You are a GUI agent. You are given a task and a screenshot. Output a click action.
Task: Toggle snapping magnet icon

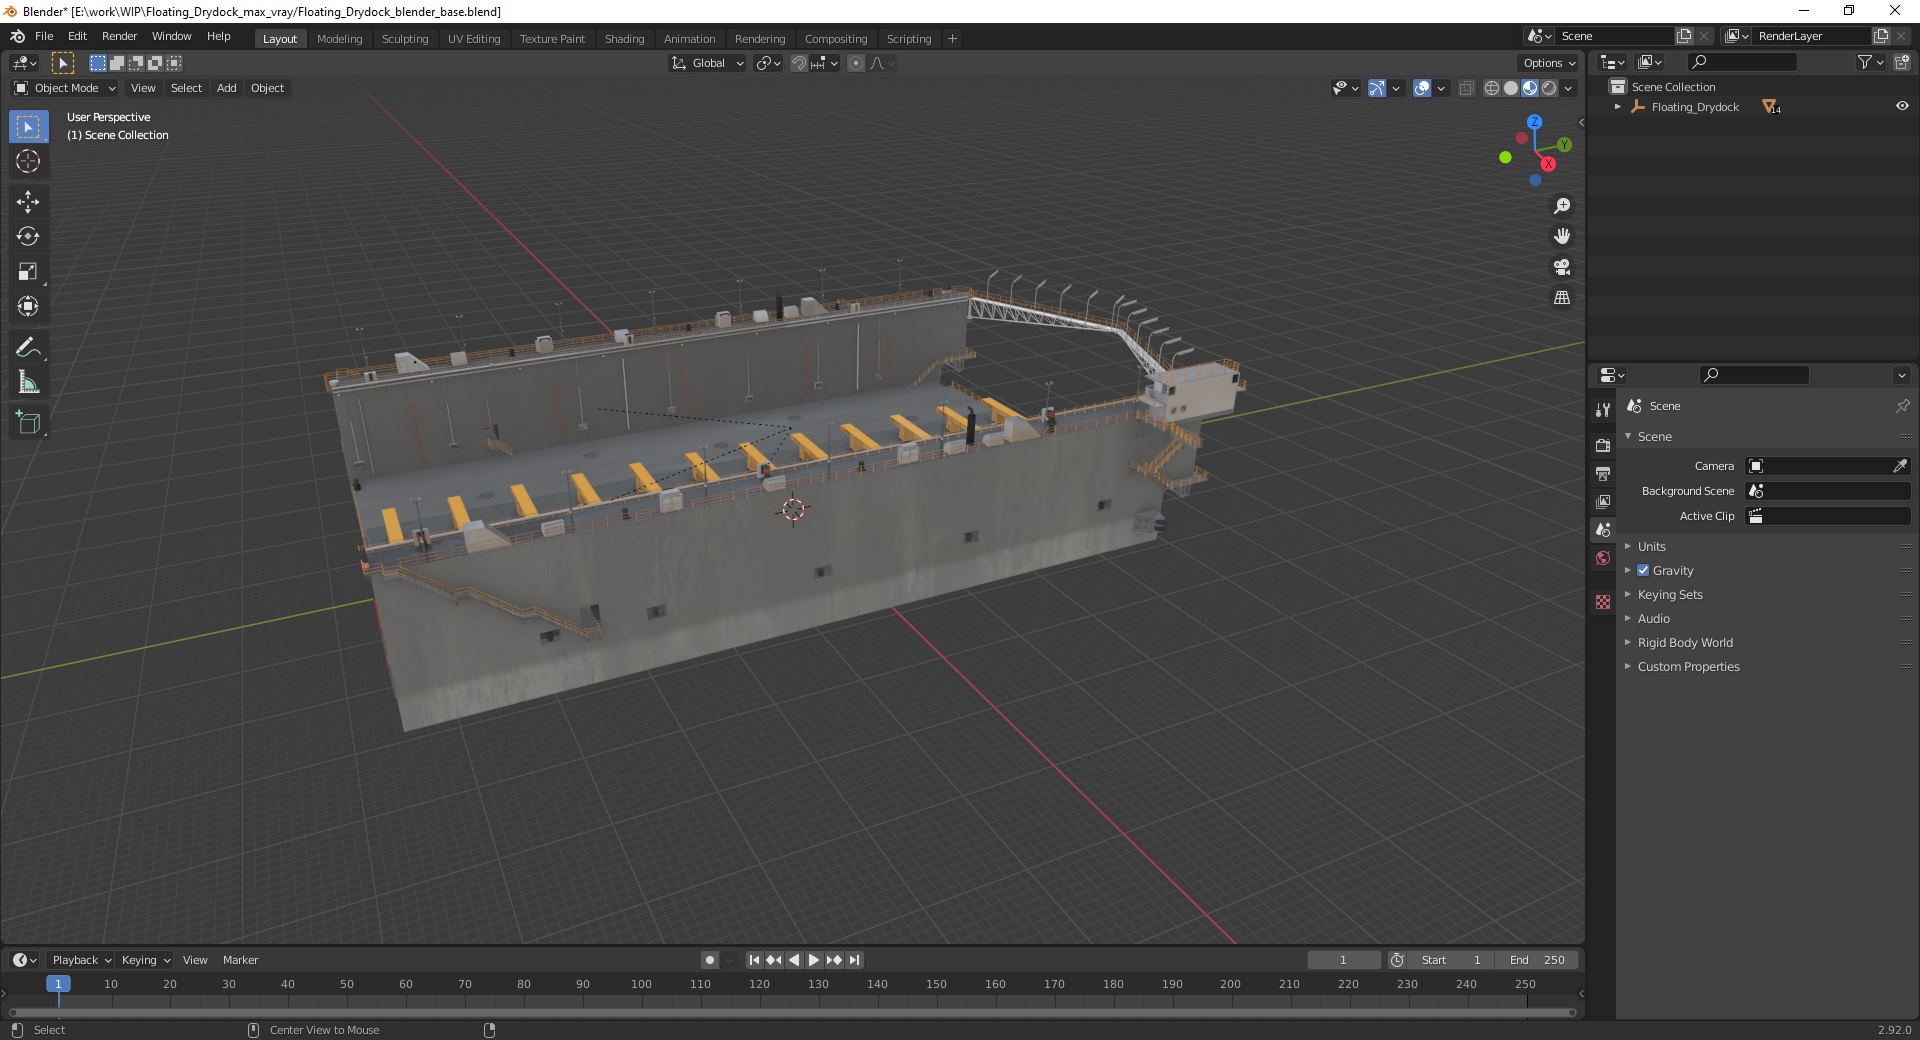coord(799,63)
